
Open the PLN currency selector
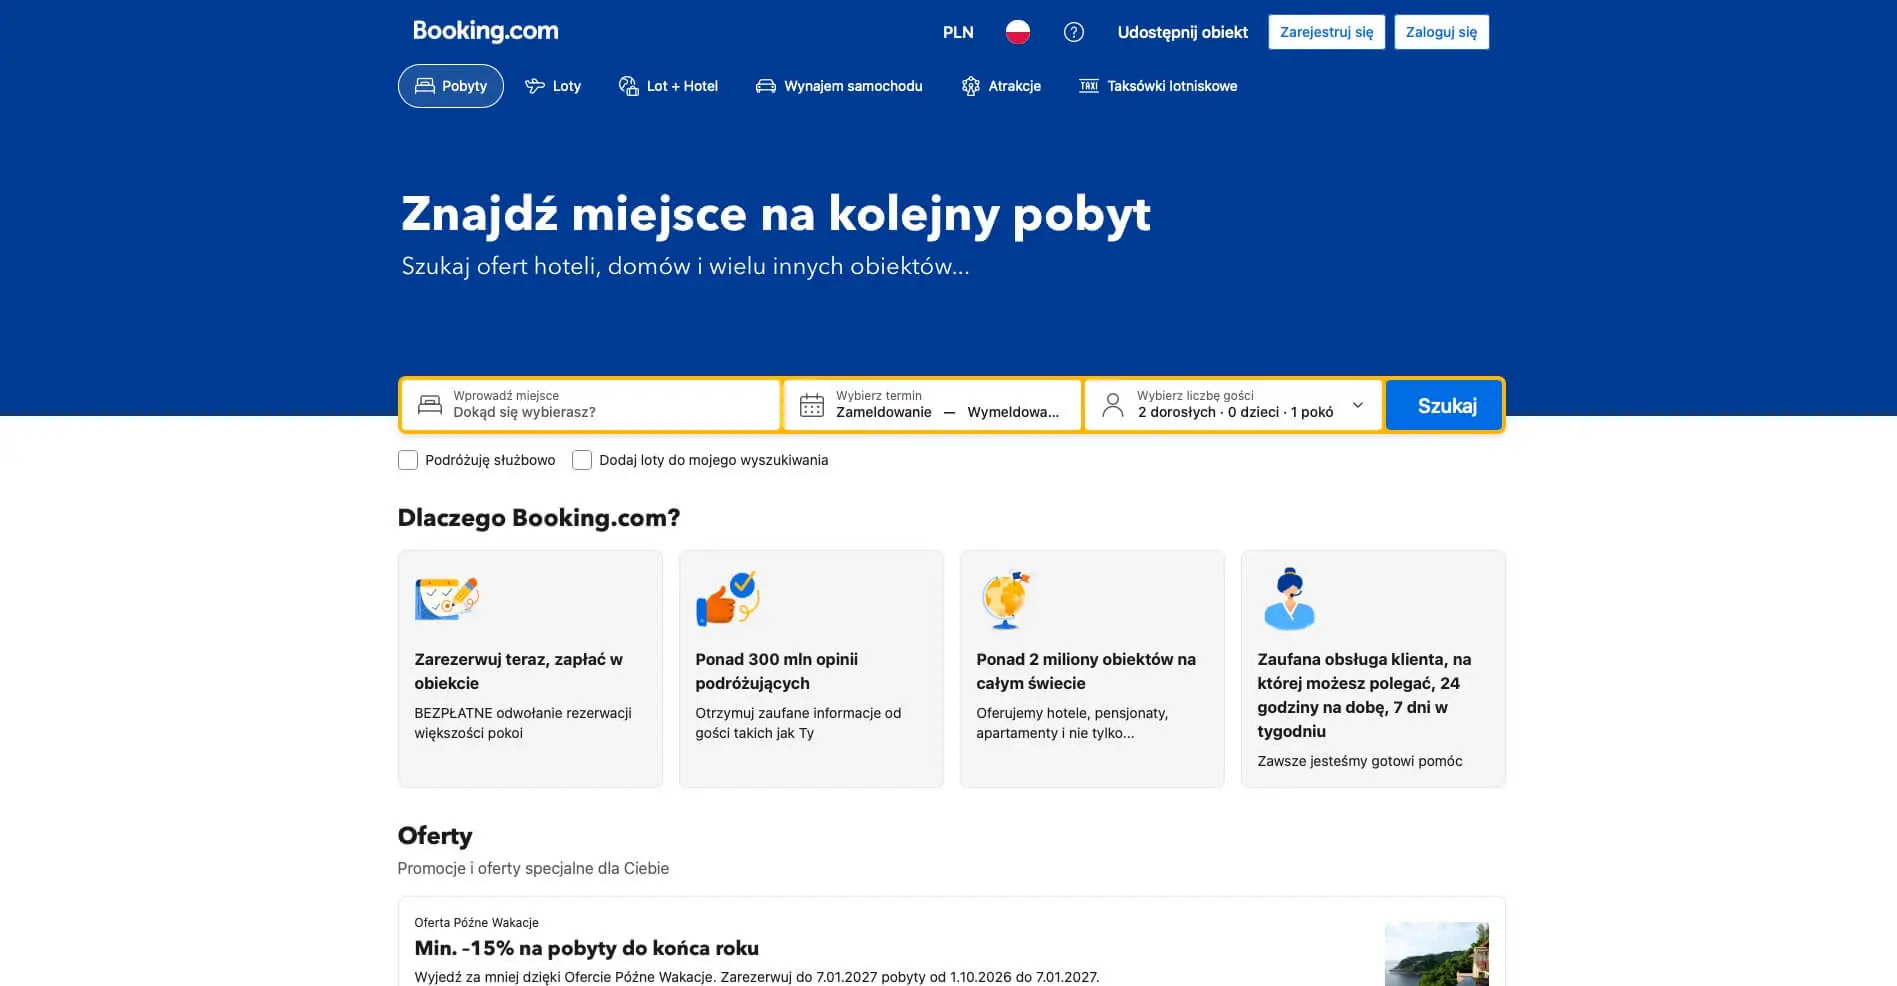coord(958,32)
